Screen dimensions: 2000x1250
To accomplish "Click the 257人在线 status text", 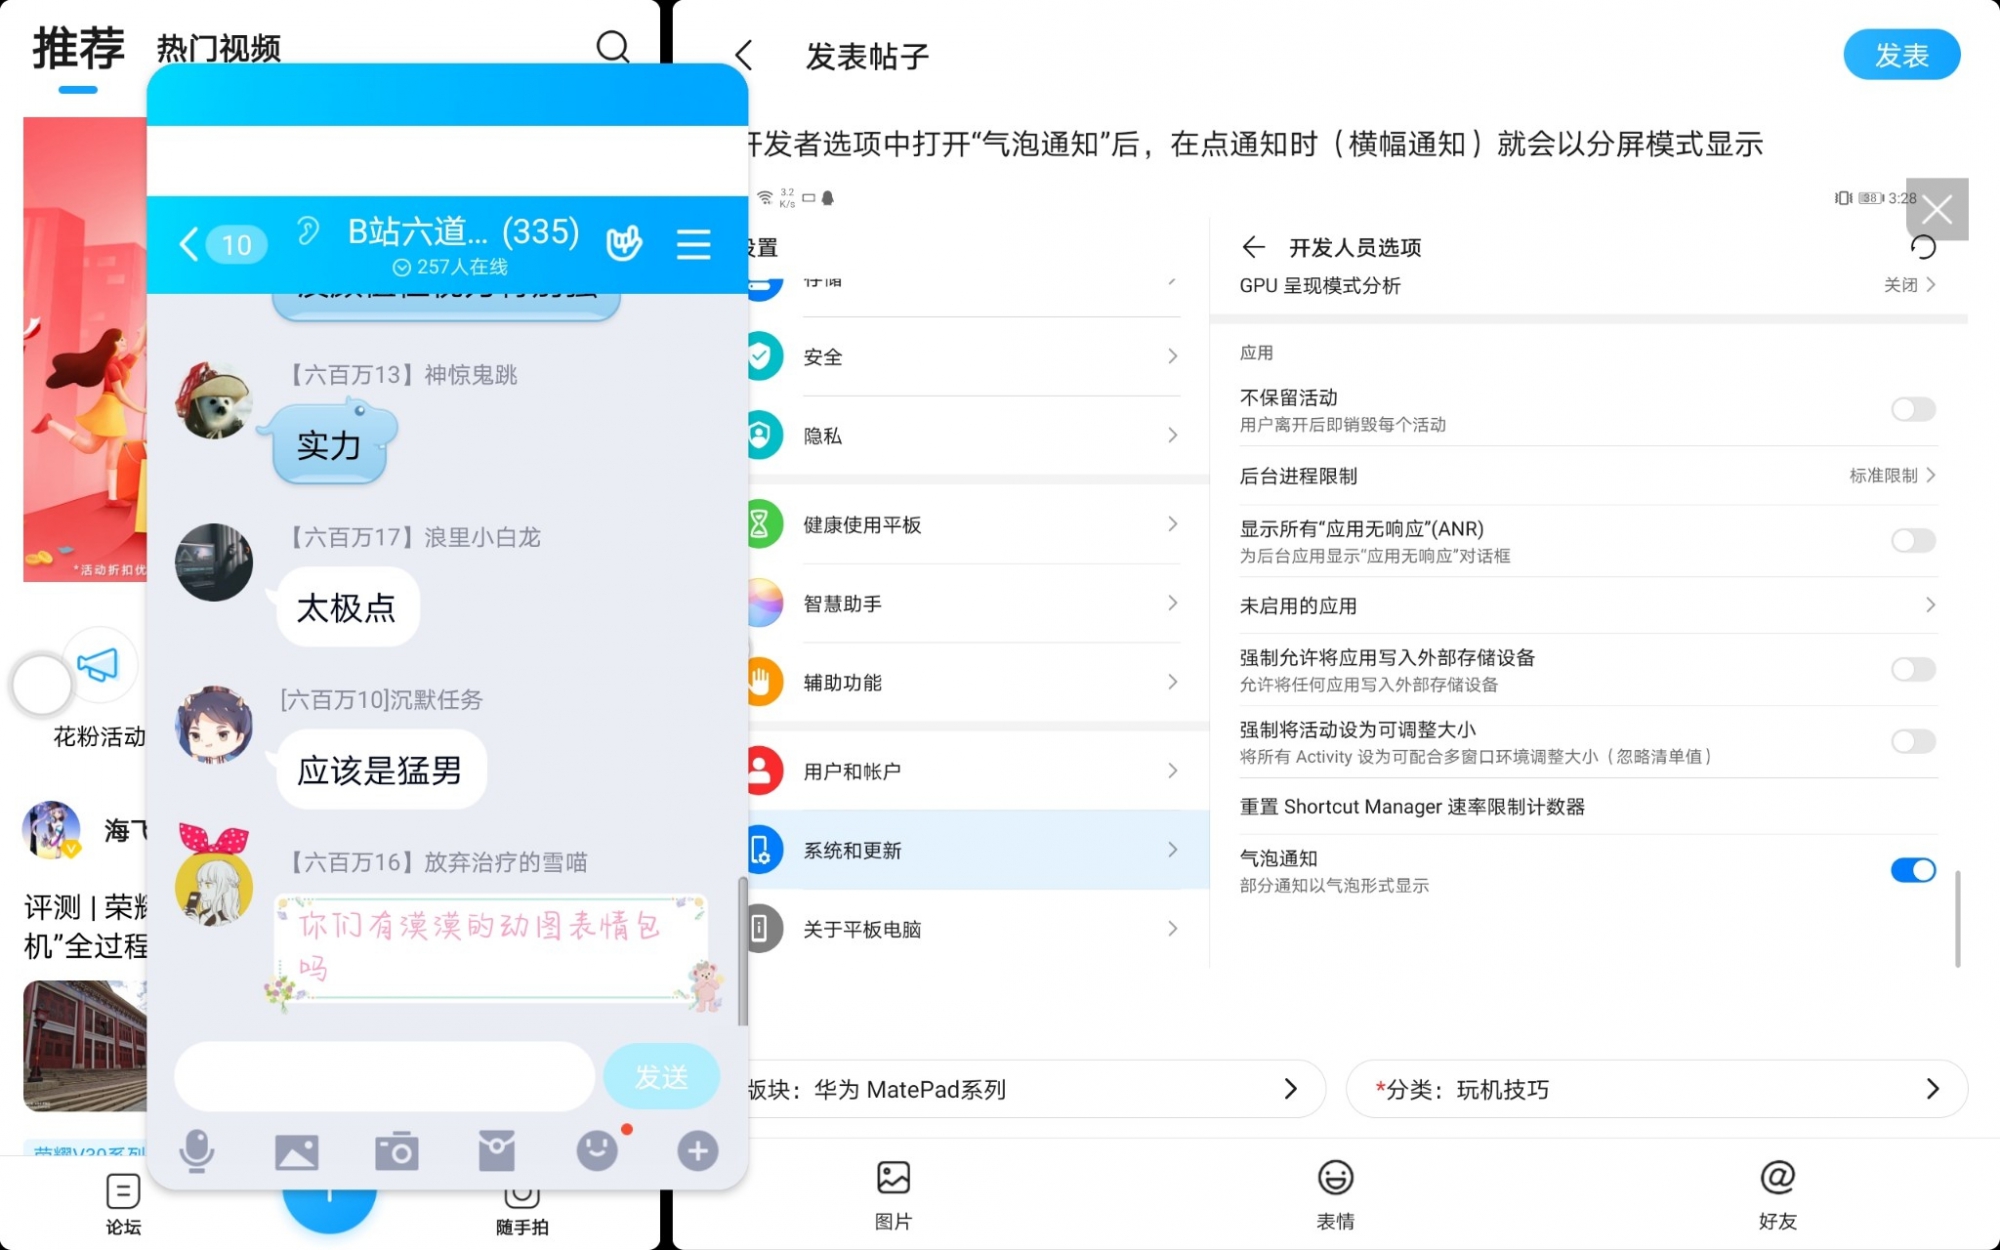I will tap(451, 267).
